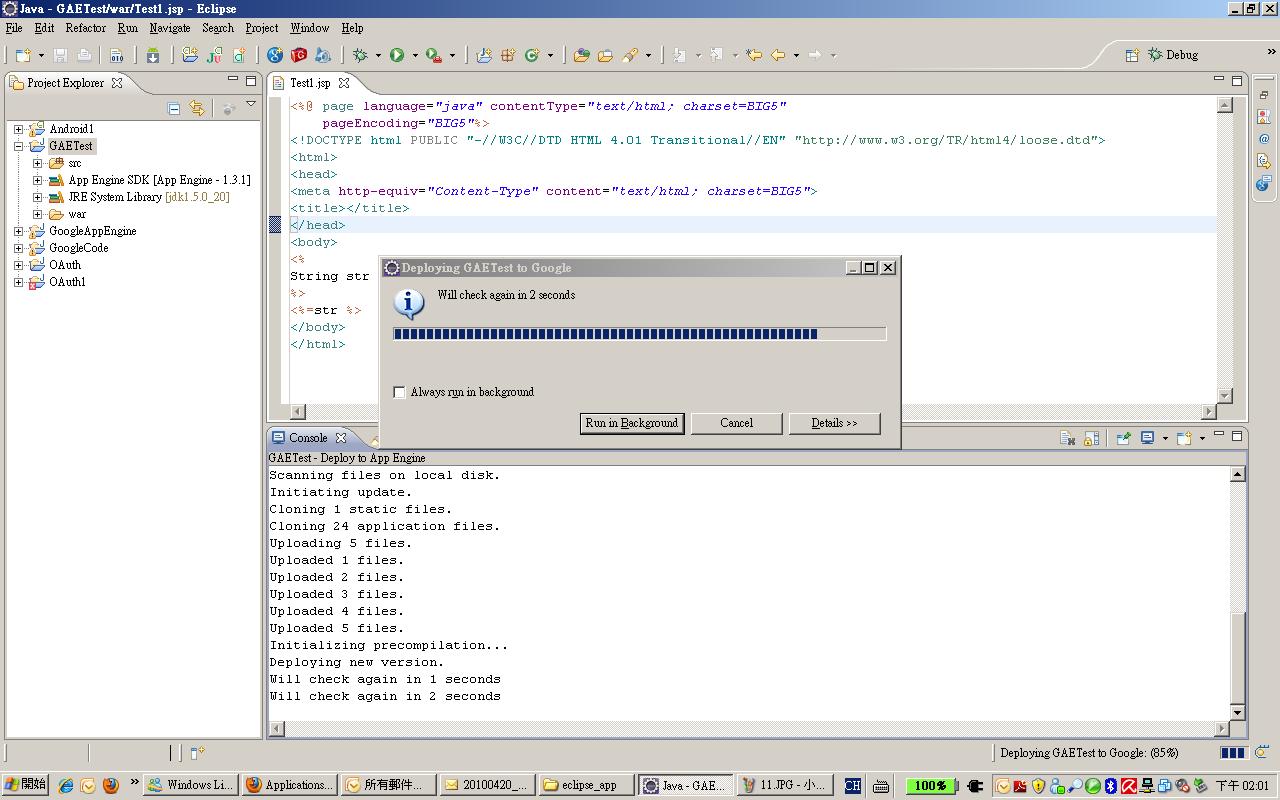Click the Run External Tools icon
Screen dimensions: 1280x800
[x=433, y=55]
